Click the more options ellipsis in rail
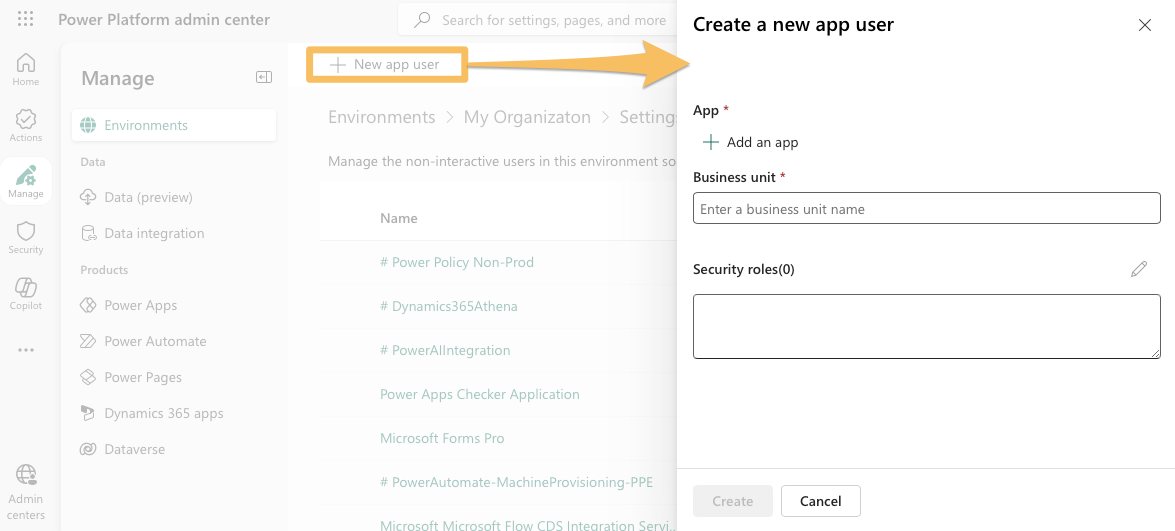The height and width of the screenshot is (531, 1175). 26,350
